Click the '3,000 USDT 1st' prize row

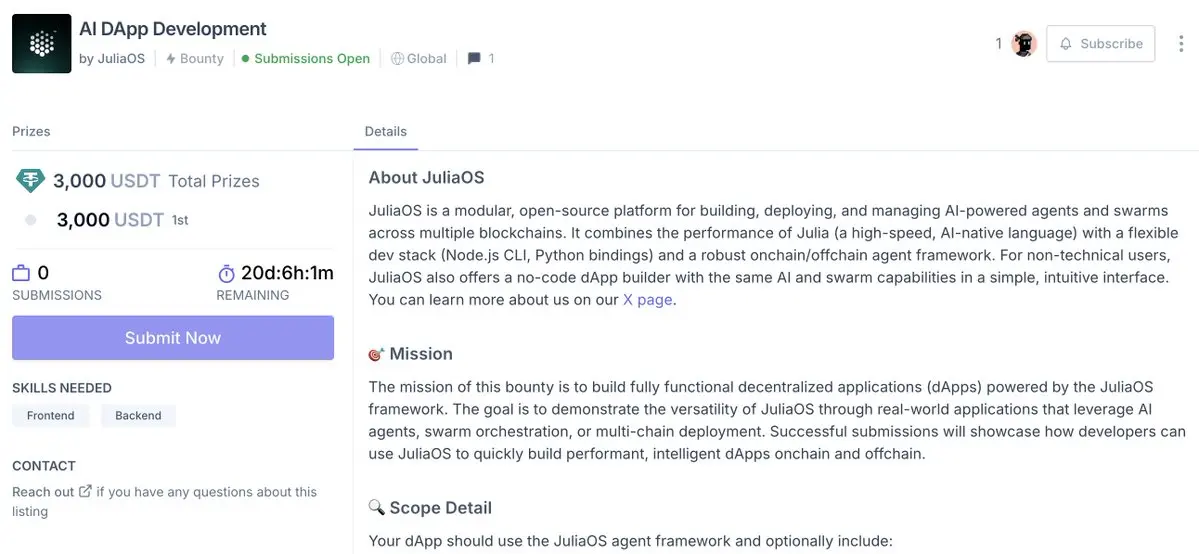122,220
